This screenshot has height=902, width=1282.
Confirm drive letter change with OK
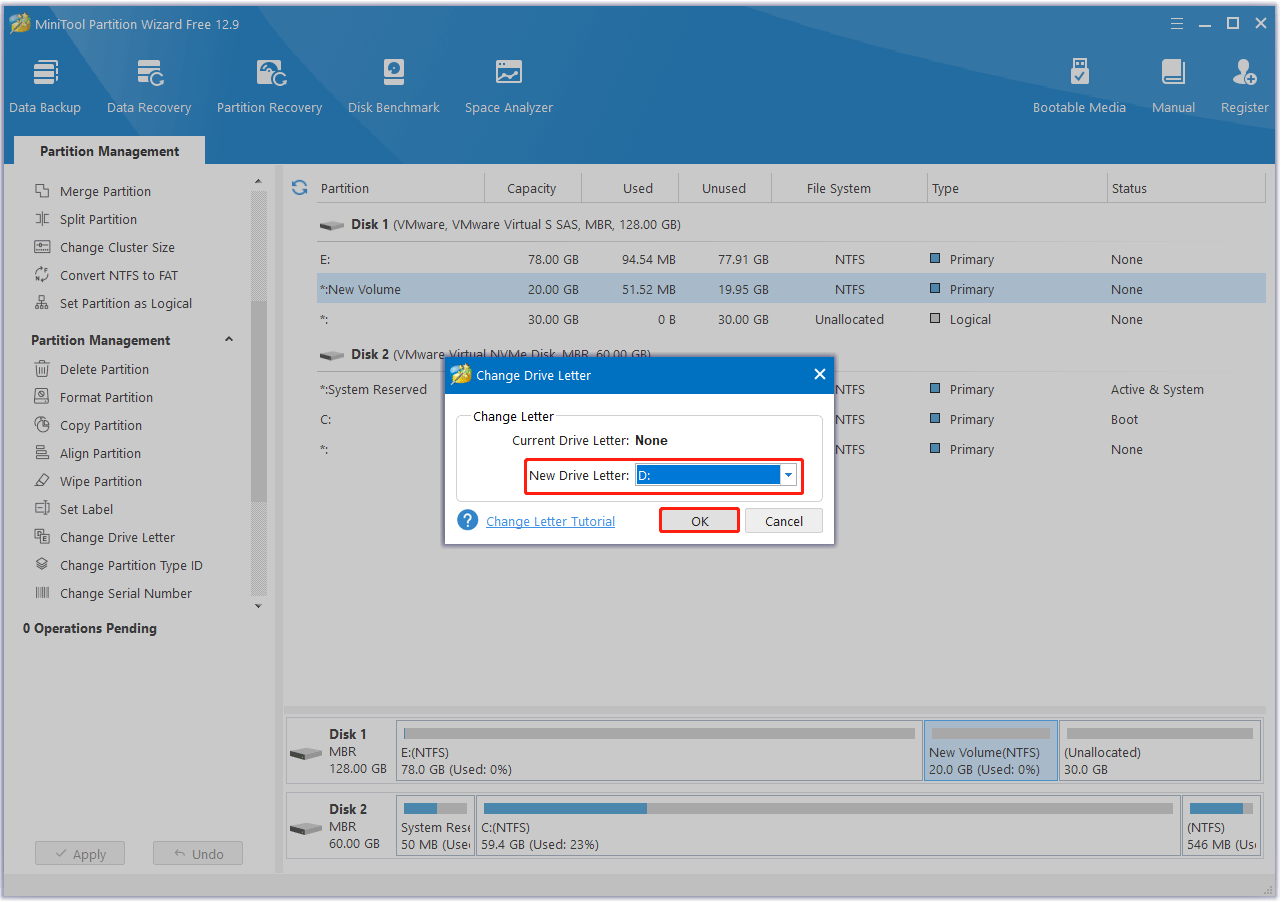click(699, 520)
